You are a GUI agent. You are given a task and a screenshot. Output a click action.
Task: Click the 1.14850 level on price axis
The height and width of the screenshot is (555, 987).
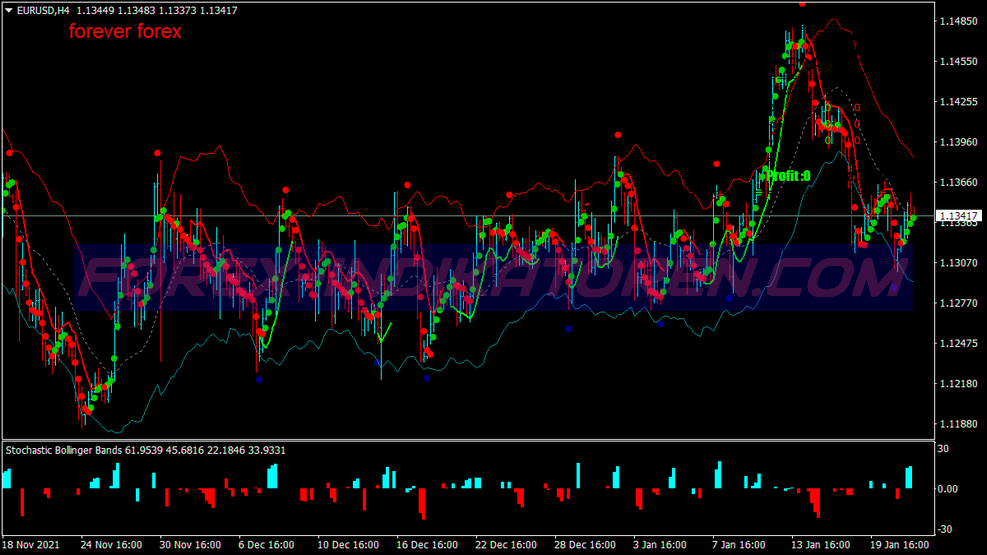click(958, 21)
